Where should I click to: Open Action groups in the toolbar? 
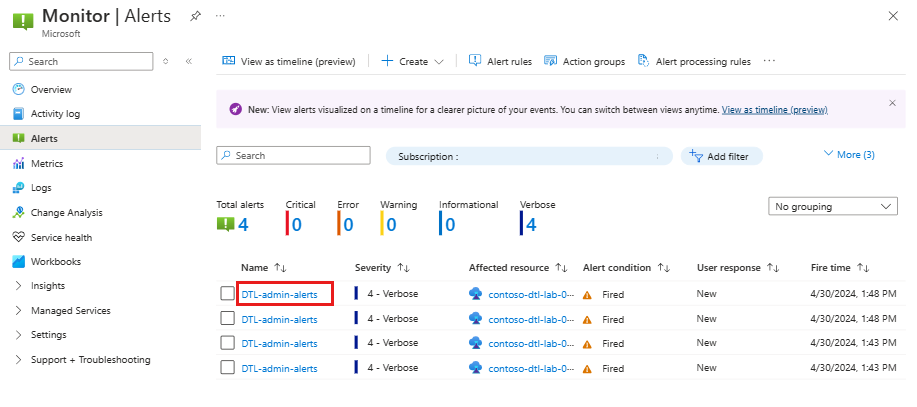coord(584,61)
